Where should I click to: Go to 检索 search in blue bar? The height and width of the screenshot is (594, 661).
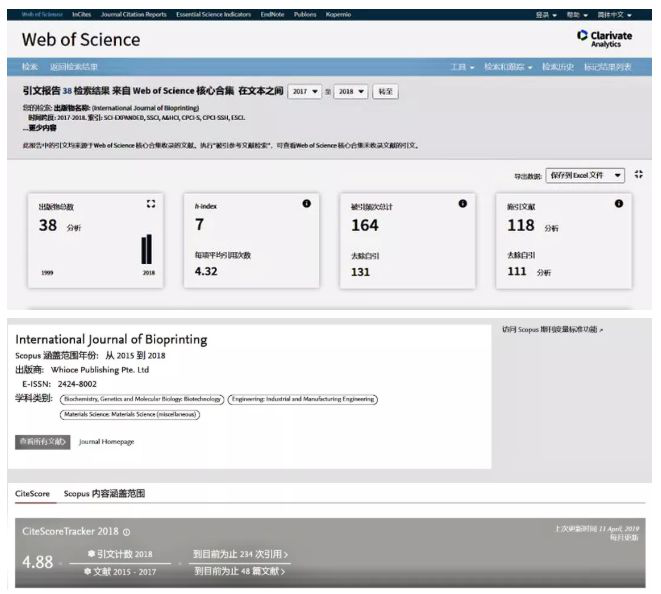30,67
